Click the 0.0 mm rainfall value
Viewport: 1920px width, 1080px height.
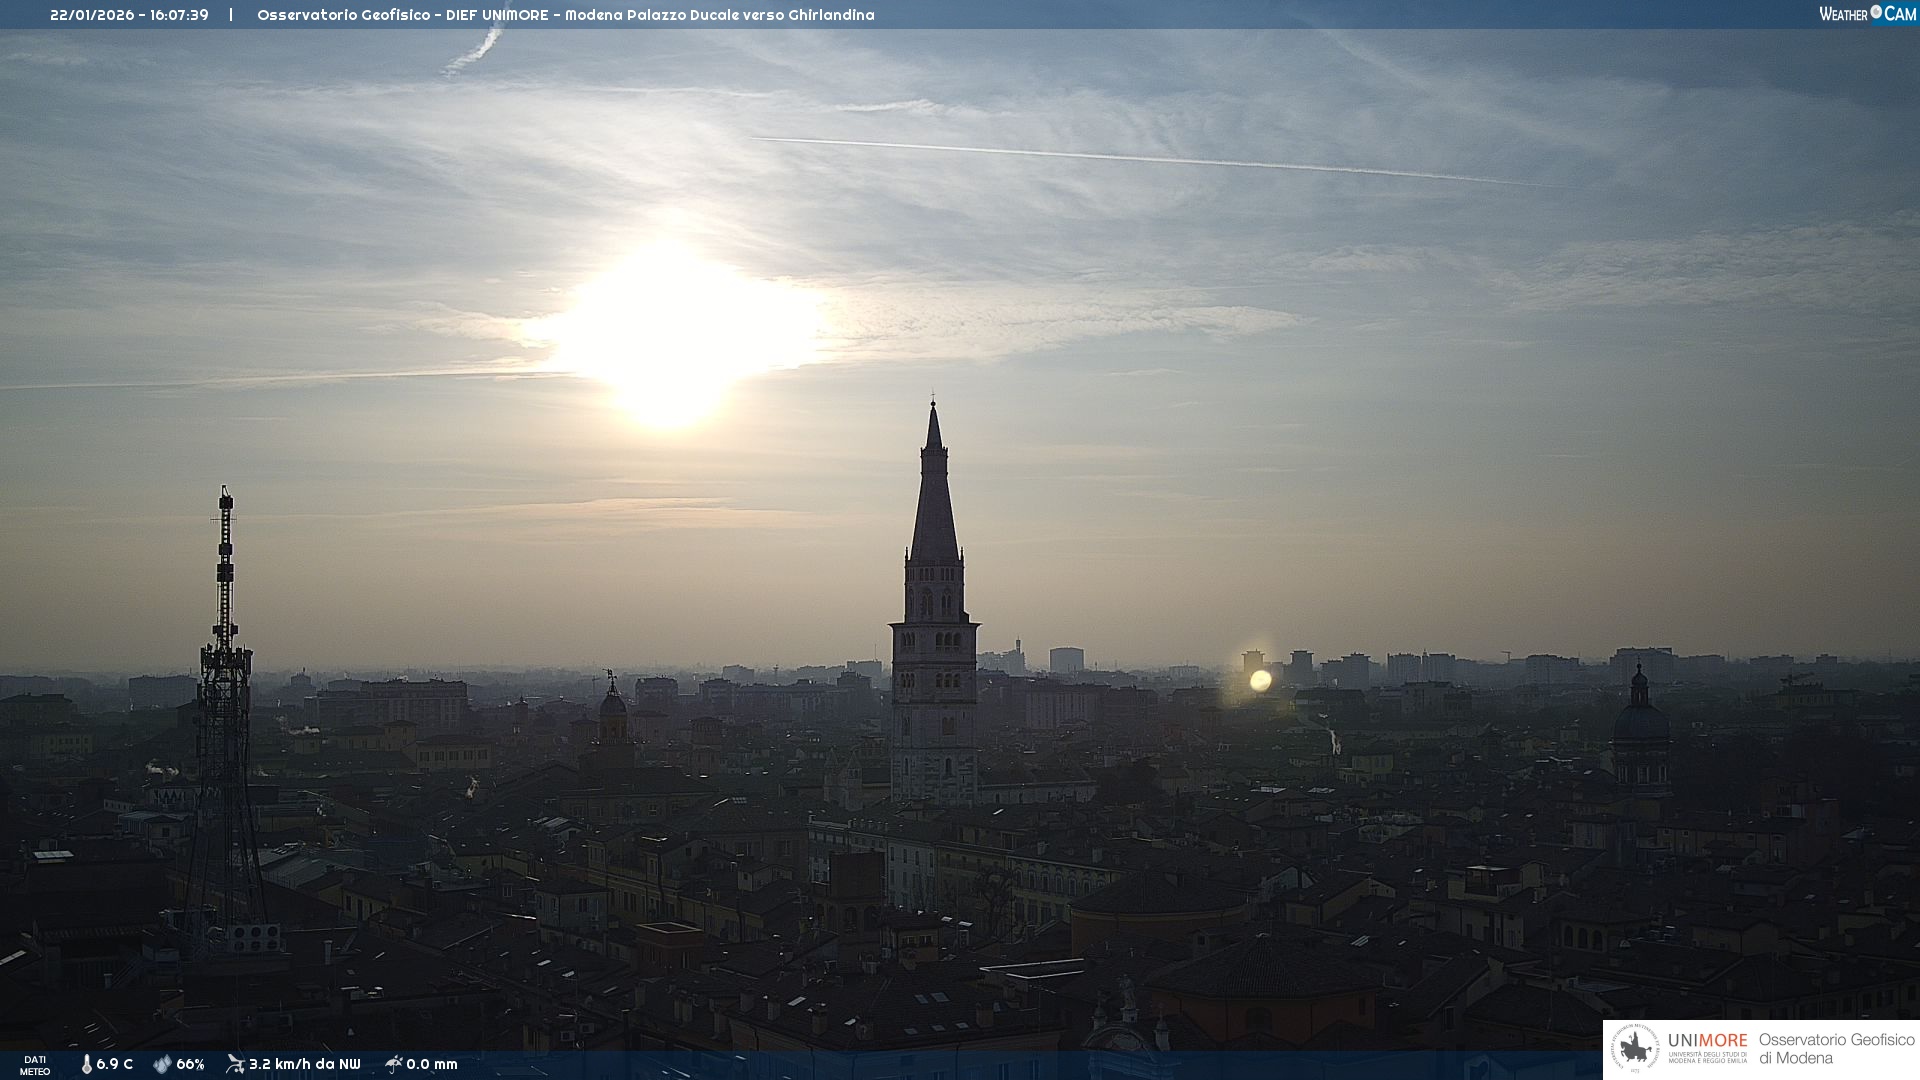tap(432, 1064)
